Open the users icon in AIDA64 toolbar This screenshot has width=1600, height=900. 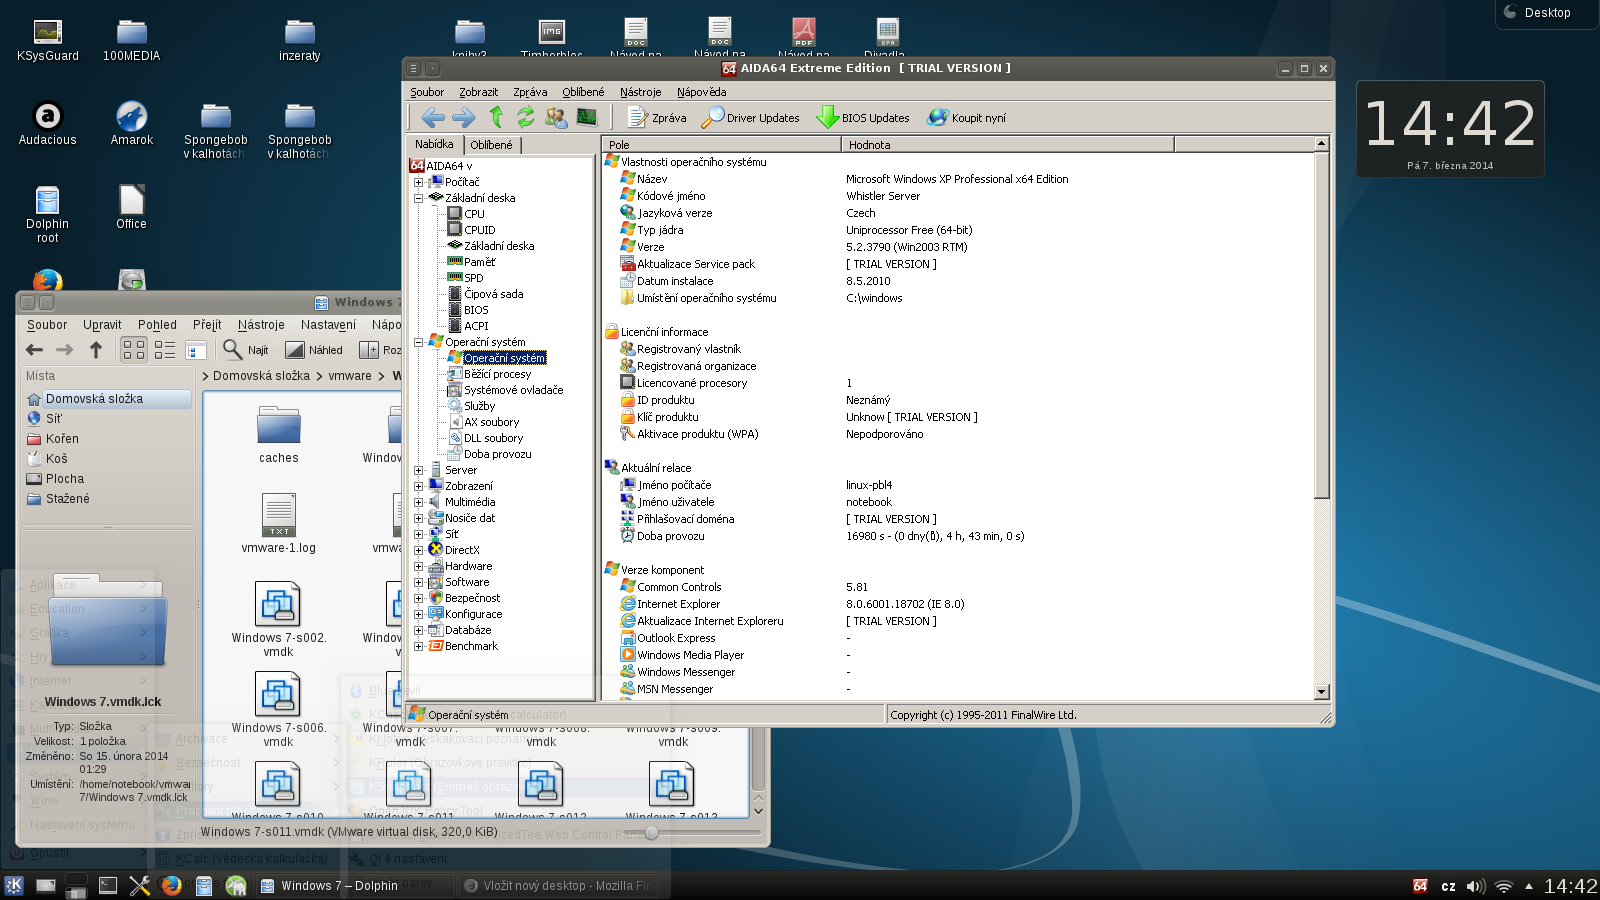coord(556,117)
